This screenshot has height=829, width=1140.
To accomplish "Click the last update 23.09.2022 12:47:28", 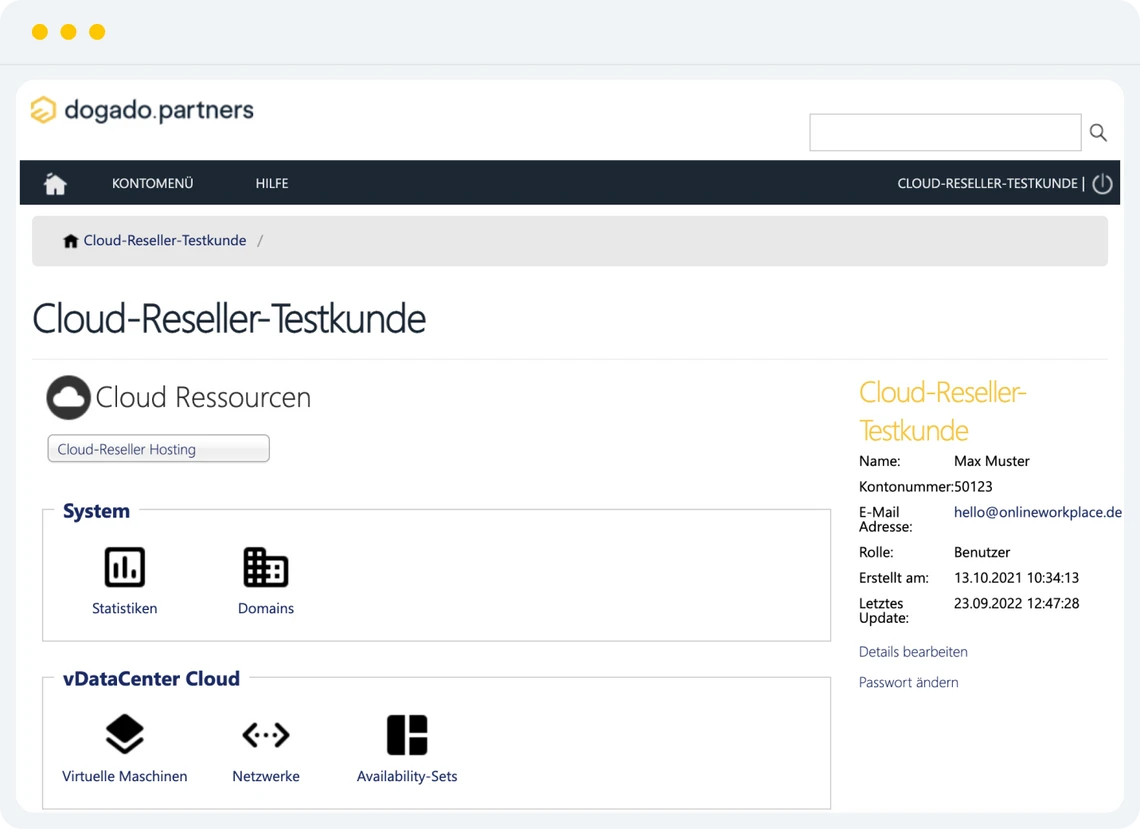I will pyautogui.click(x=1016, y=604).
